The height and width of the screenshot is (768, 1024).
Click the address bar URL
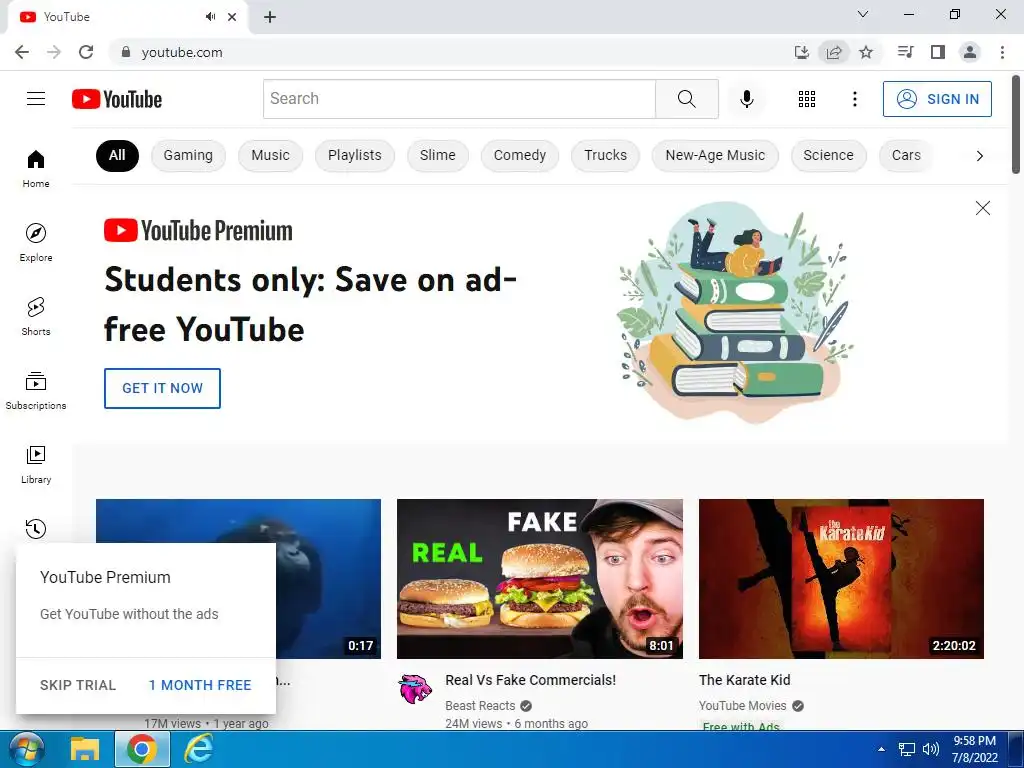click(x=182, y=52)
